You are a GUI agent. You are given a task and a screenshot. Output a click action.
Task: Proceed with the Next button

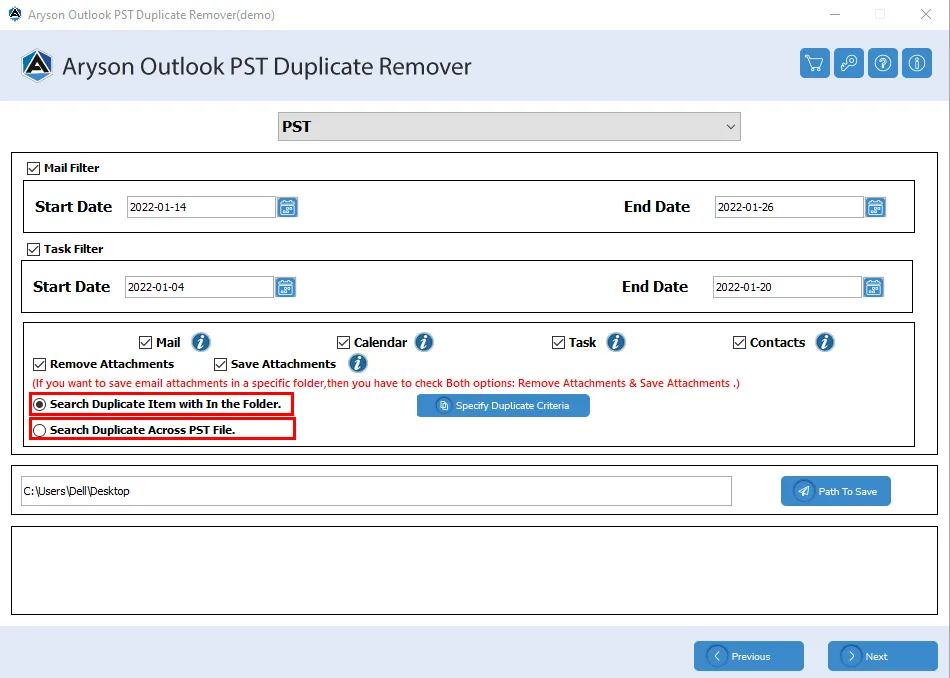(883, 656)
